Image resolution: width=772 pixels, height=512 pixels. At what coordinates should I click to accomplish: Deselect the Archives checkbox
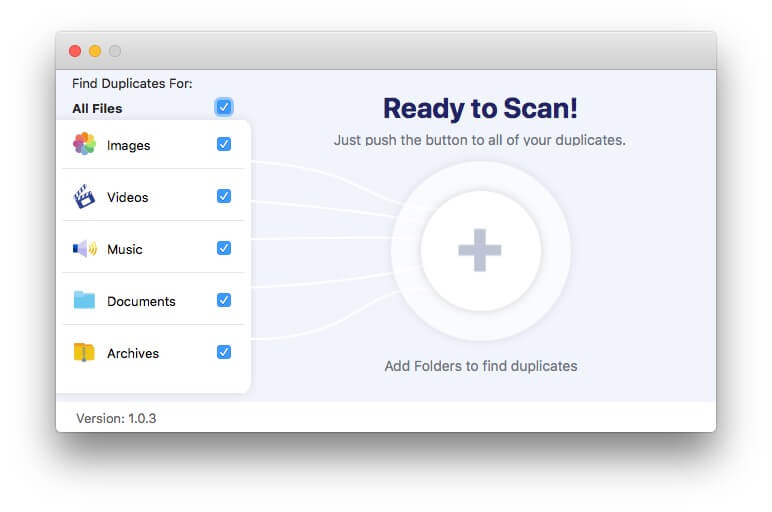[224, 352]
